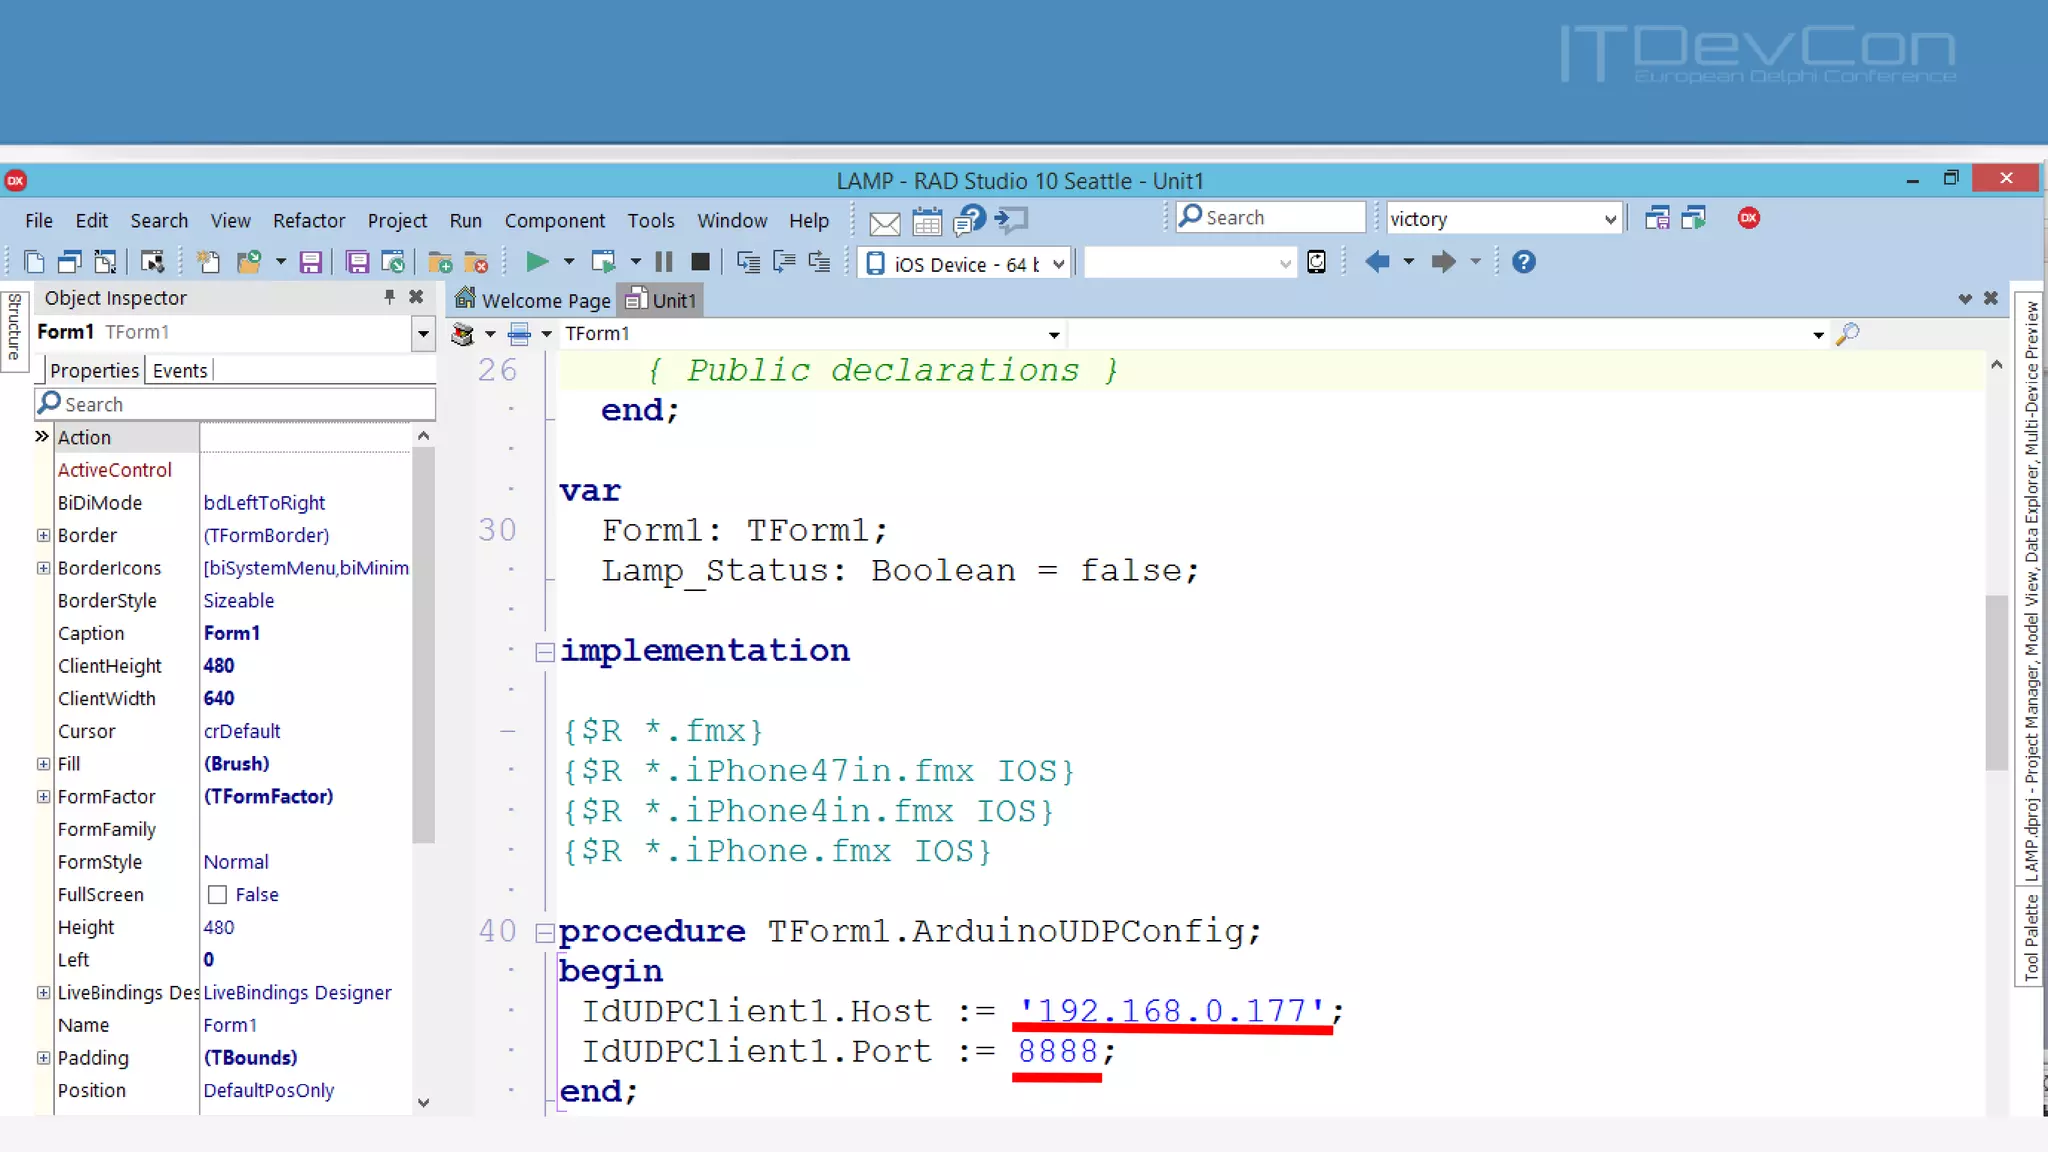The image size is (2048, 1152).
Task: Toggle the FullScreen False checkbox
Action: click(x=217, y=895)
